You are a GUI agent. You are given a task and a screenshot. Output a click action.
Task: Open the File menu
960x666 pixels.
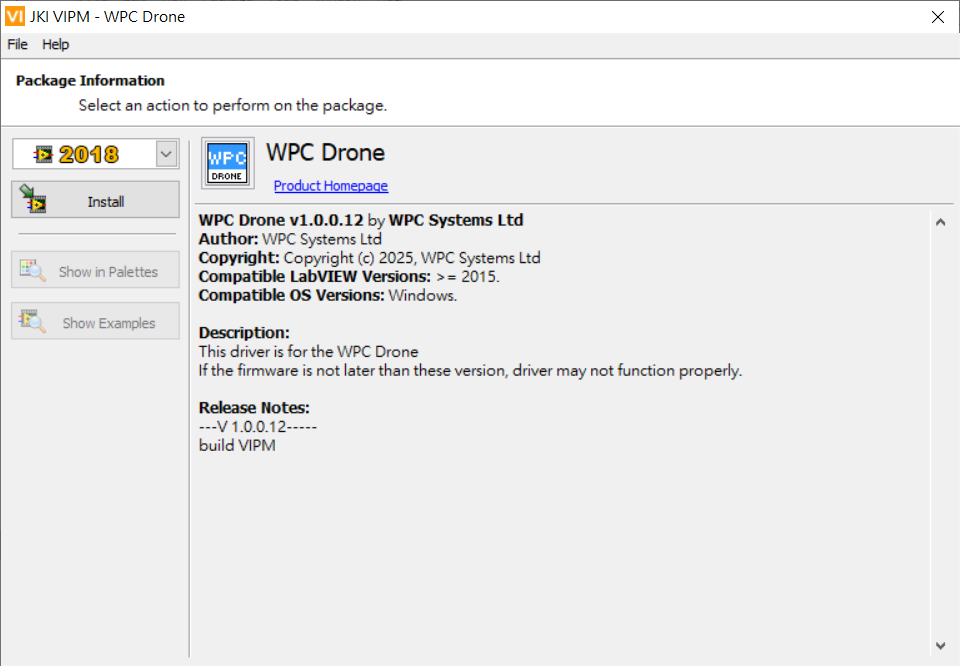(x=17, y=44)
